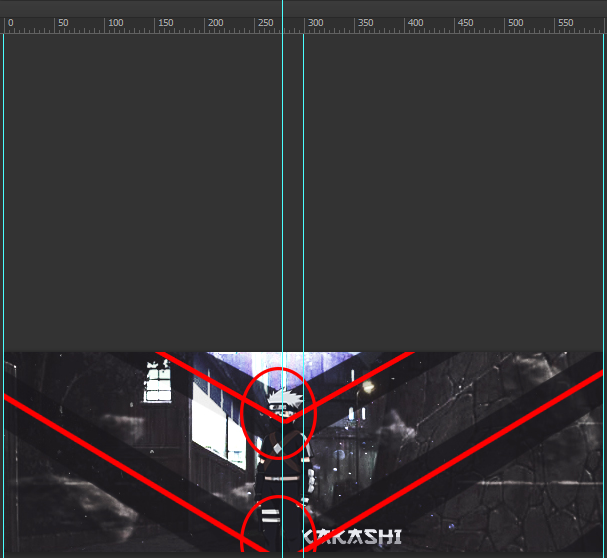This screenshot has height=558, width=608.
Task: Click the white vertical guide right of center
Action: [304, 200]
